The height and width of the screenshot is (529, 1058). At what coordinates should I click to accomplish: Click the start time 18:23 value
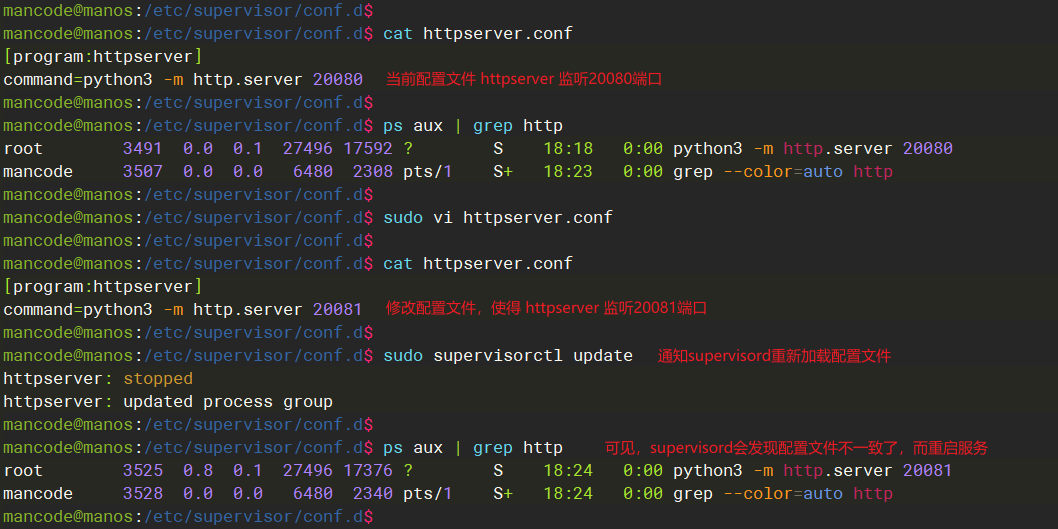[x=568, y=171]
